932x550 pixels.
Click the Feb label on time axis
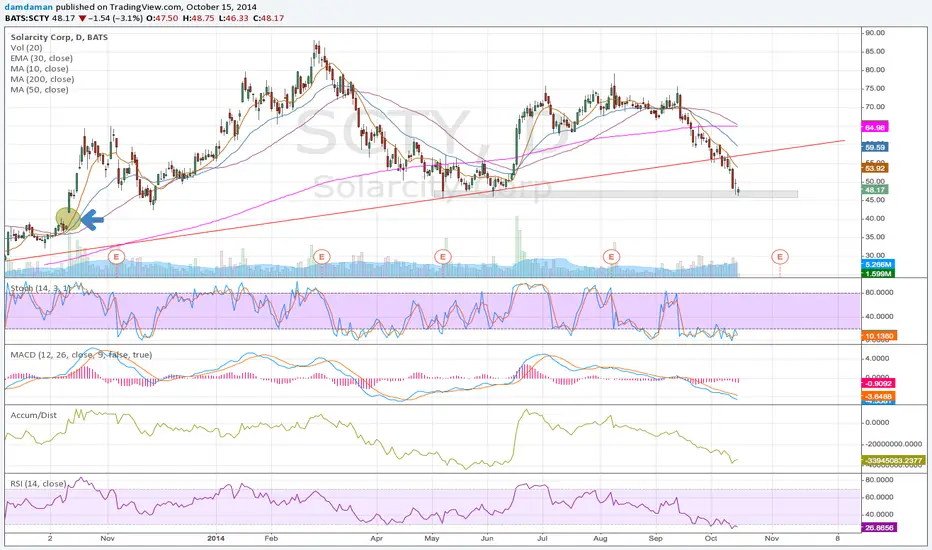point(271,538)
